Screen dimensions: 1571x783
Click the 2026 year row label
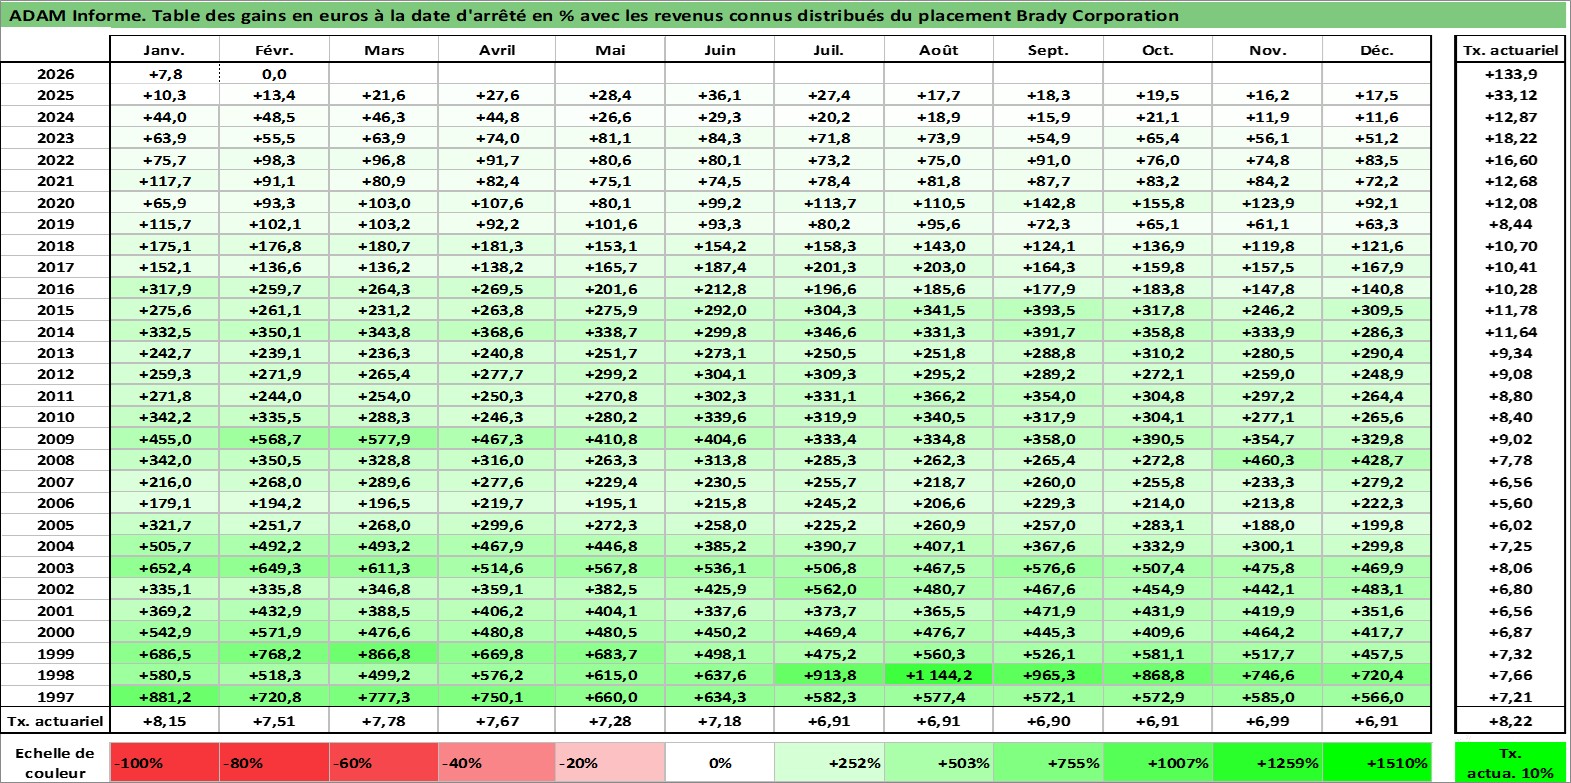click(x=55, y=74)
